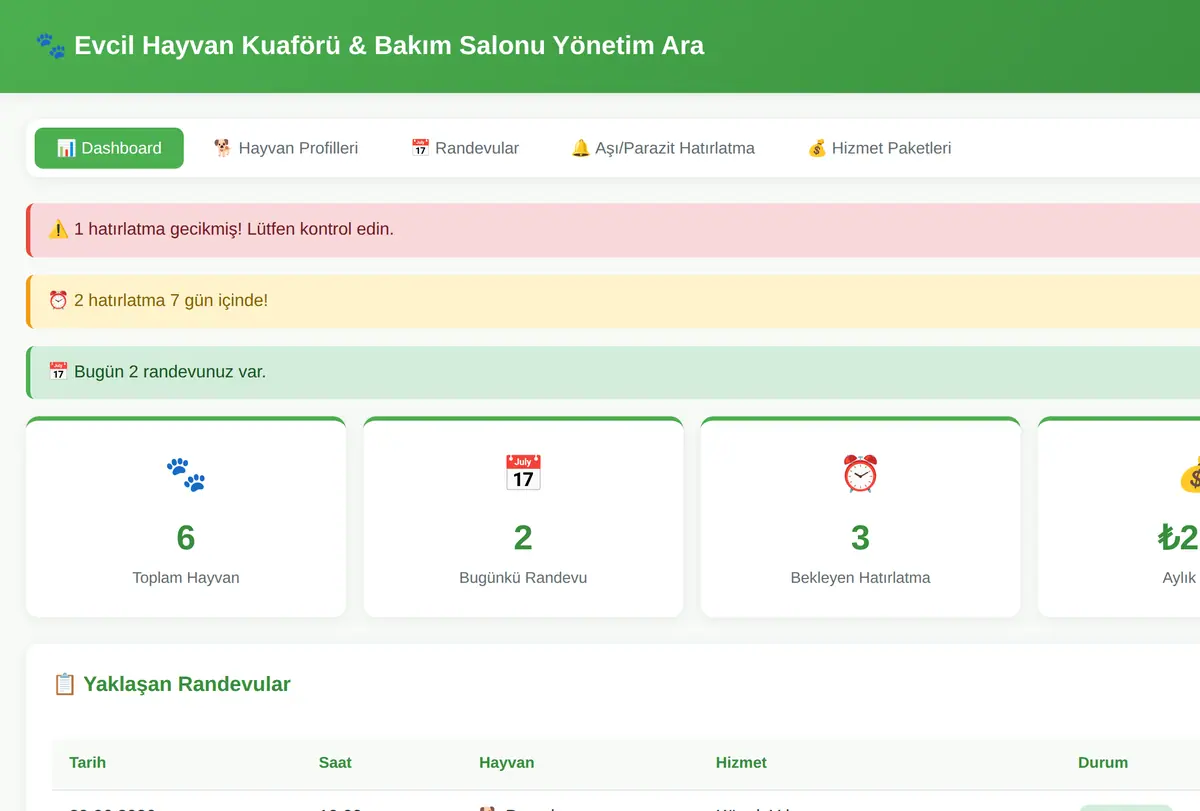The image size is (1200, 811).
Task: Open the '2 hatırlatma 7 gün içinde' alert
Action: pos(613,301)
